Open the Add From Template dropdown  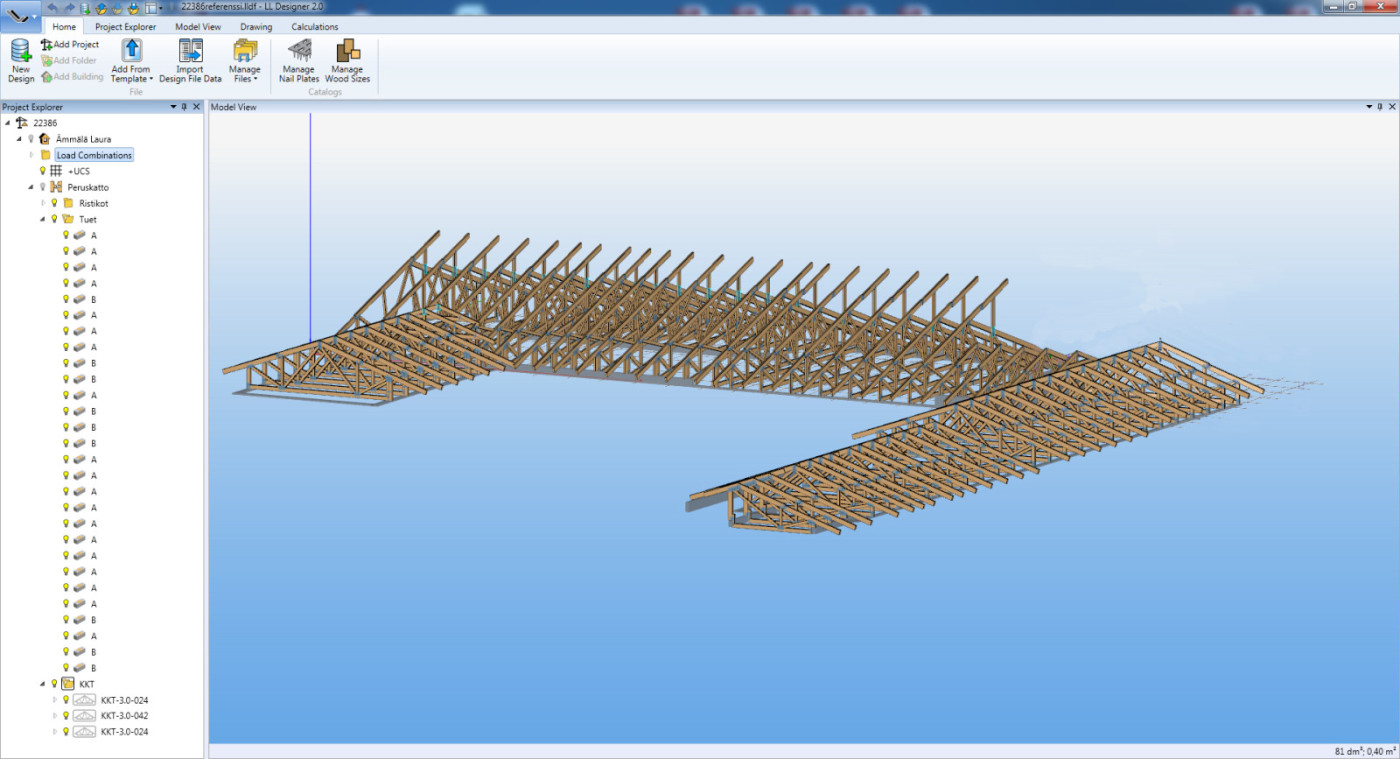(x=132, y=79)
